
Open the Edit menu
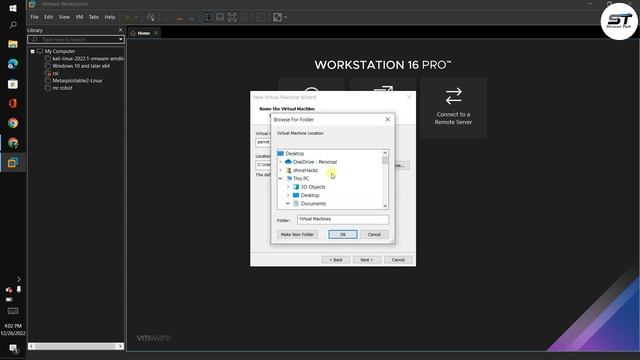point(49,17)
